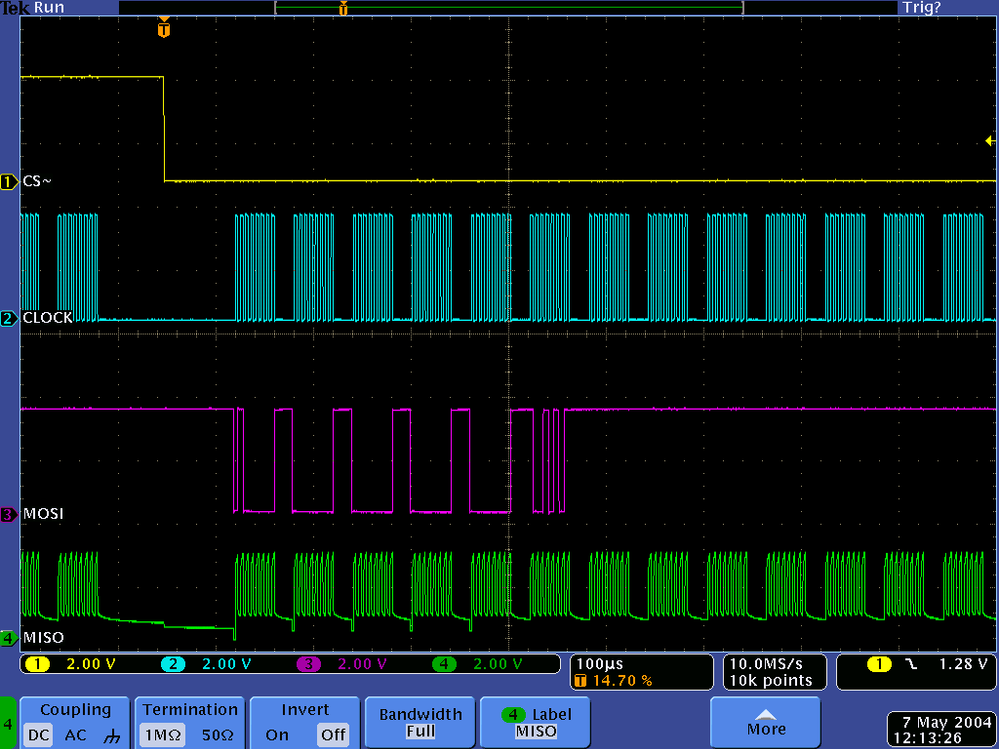
Task: Click the green channel 4 side tab
Action: [x=8, y=723]
